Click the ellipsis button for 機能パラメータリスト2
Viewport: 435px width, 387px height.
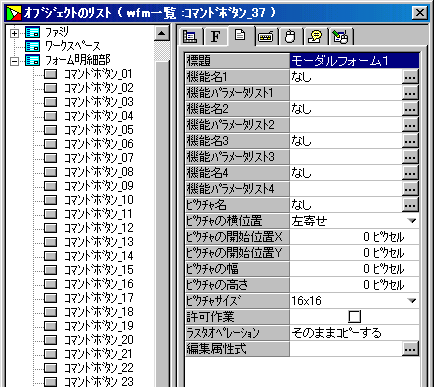click(x=410, y=125)
